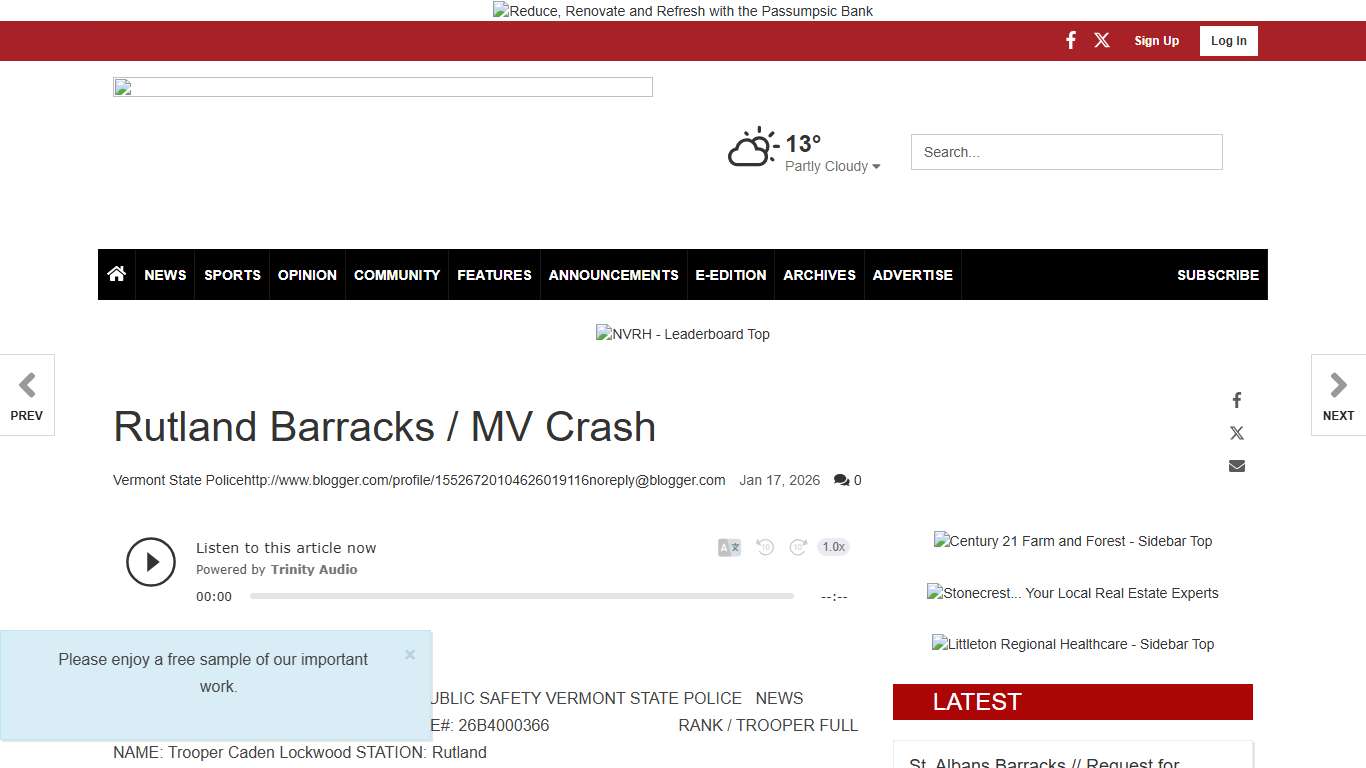Screen dimensions: 1366x768
Task: Open the site's Facebook page
Action: pos(1070,40)
